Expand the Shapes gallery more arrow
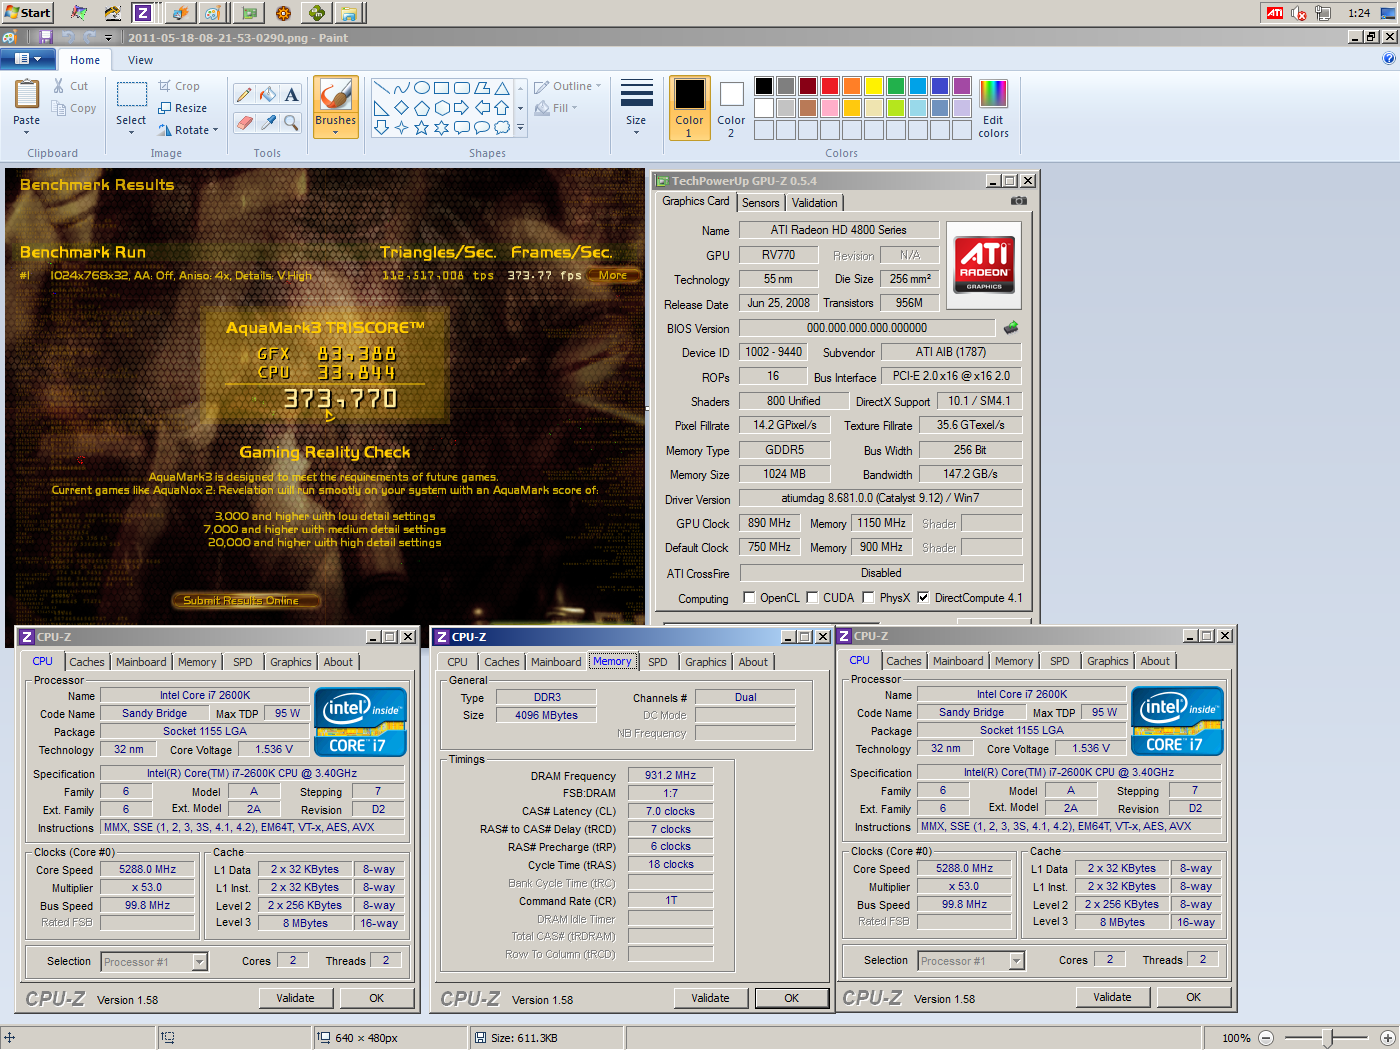 520,128
